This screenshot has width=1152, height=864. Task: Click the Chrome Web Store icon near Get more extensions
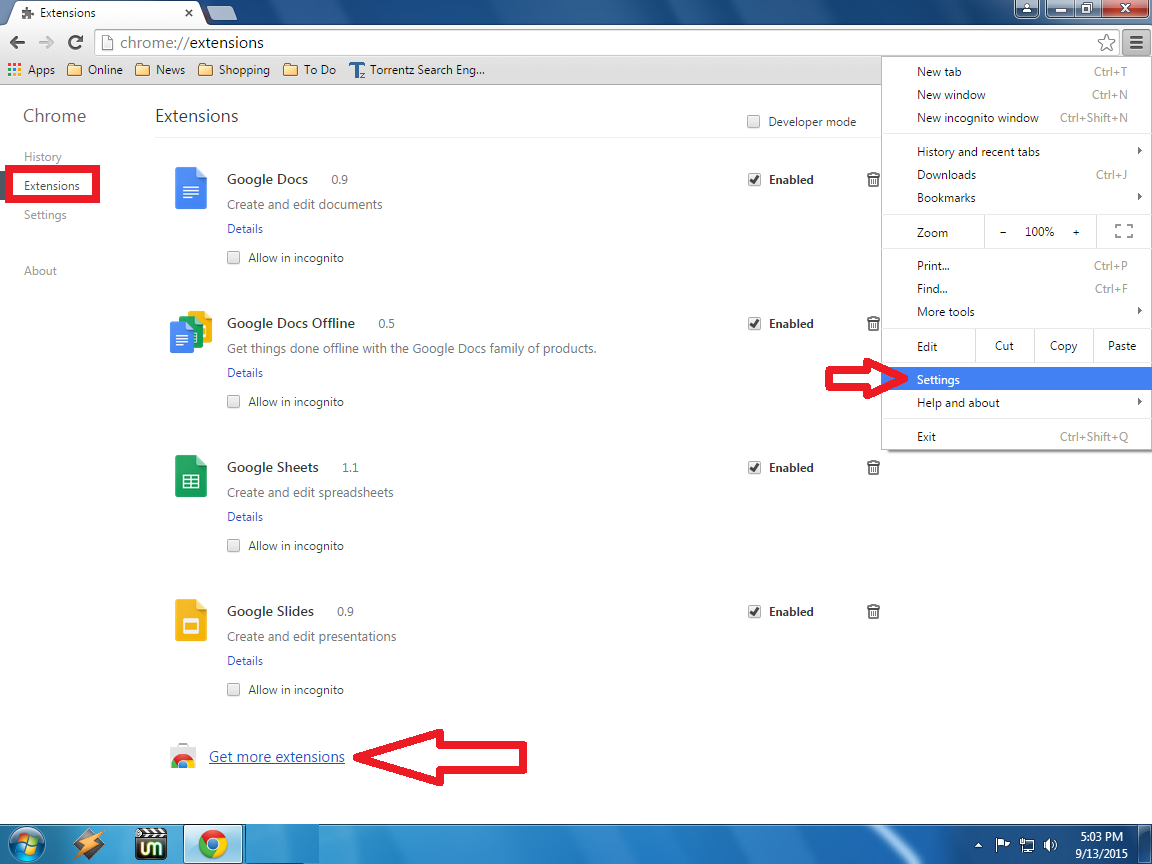tap(183, 757)
